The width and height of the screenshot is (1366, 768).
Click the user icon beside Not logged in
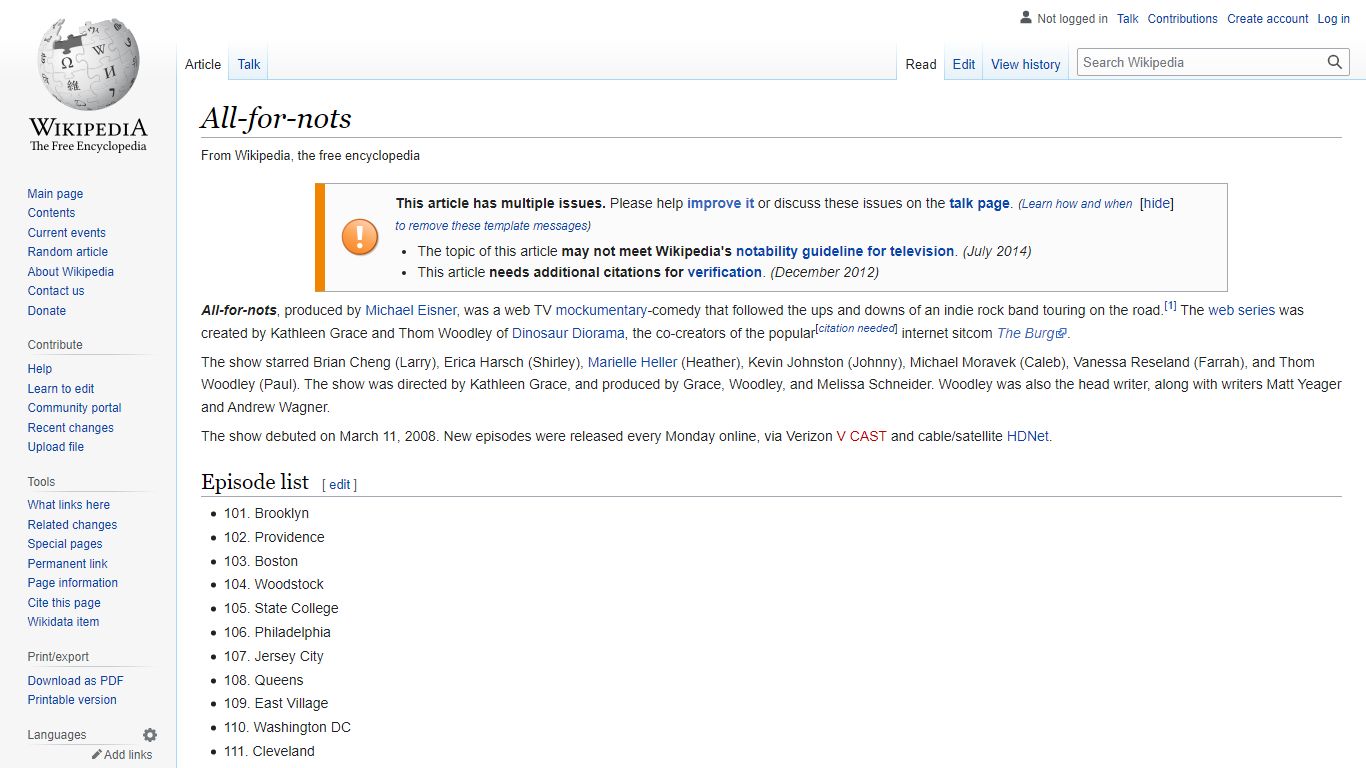1025,18
